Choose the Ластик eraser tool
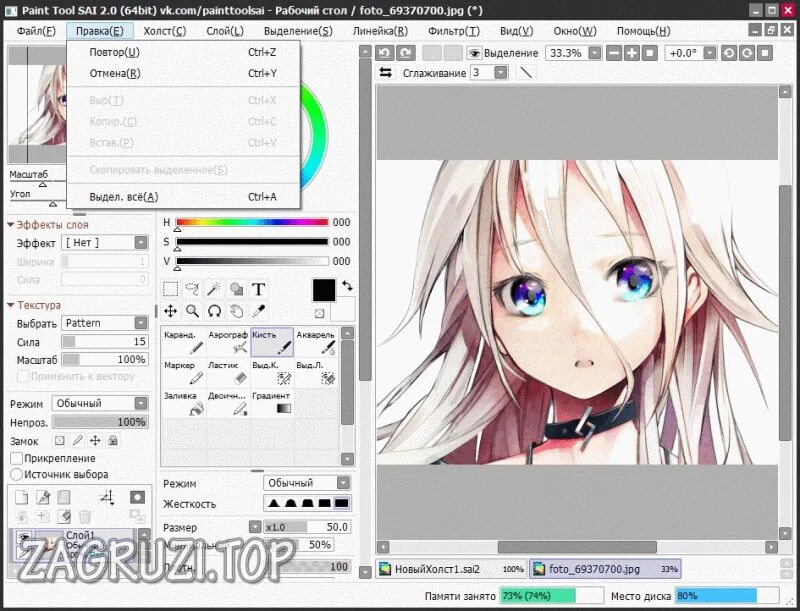800x611 pixels. pos(228,373)
